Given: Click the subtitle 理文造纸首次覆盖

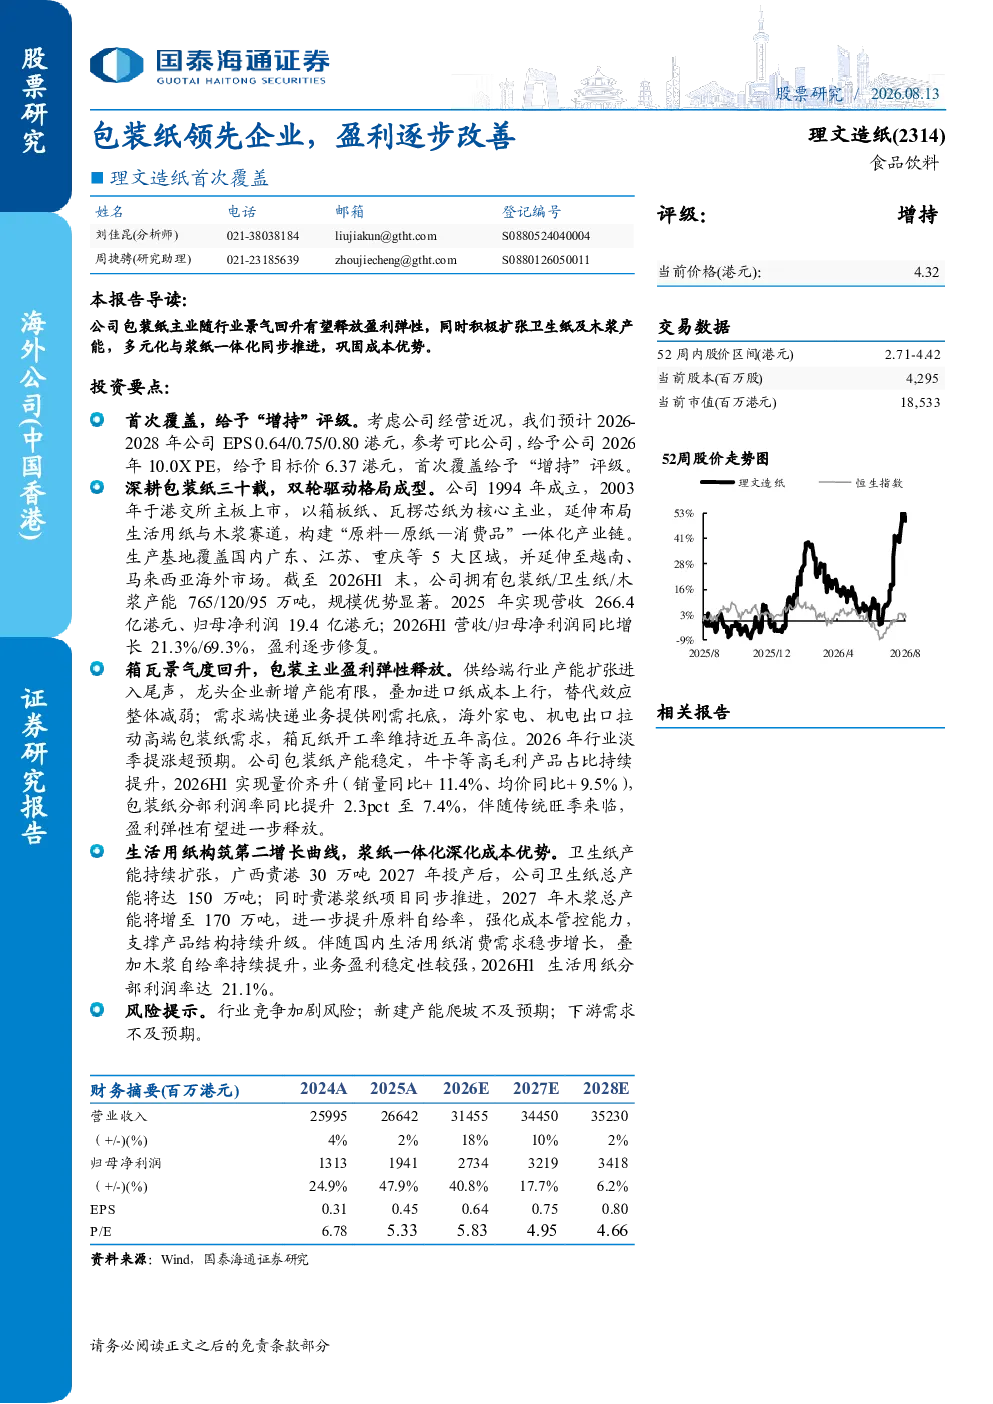Looking at the screenshot, I should tap(189, 178).
